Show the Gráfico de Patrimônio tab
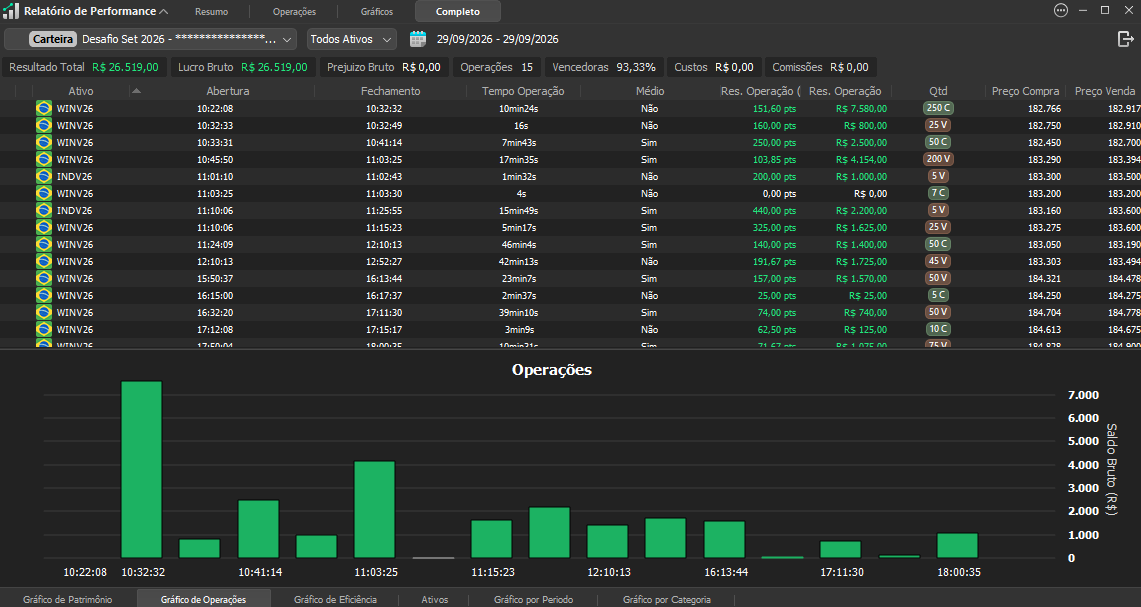This screenshot has width=1141, height=607. pyautogui.click(x=68, y=599)
